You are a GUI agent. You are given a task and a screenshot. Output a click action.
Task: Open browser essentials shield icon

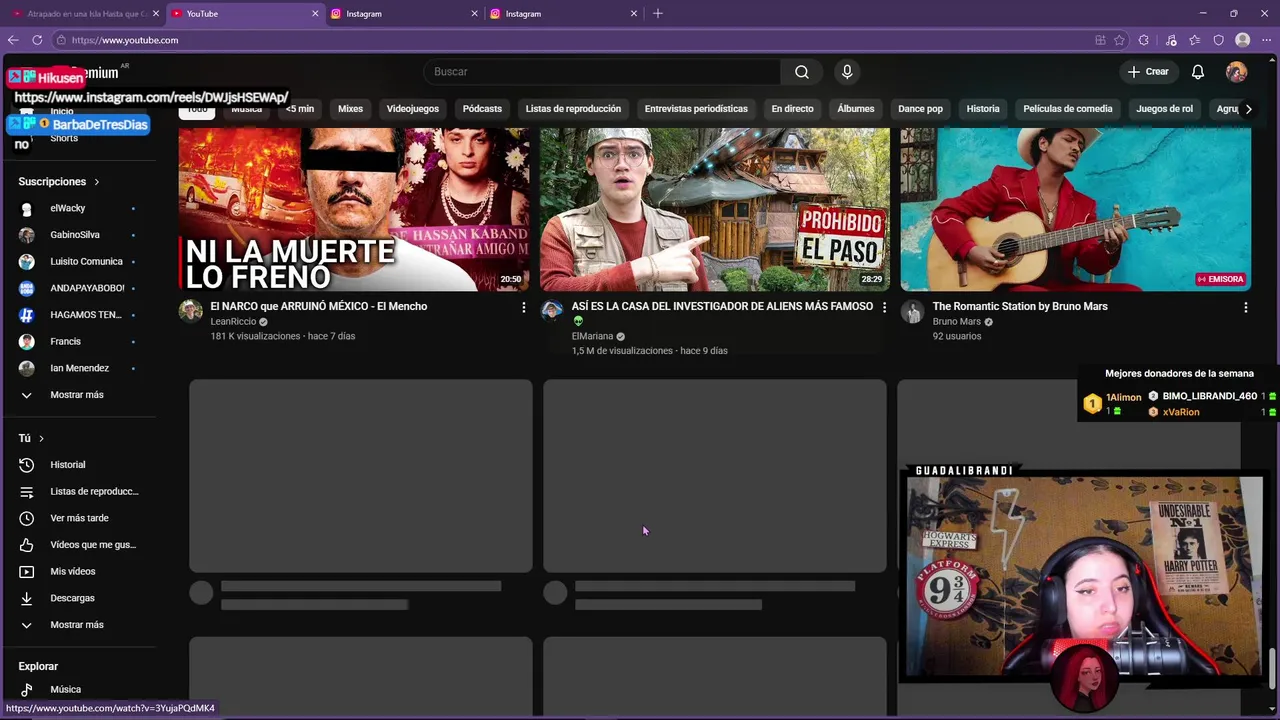pyautogui.click(x=1219, y=40)
